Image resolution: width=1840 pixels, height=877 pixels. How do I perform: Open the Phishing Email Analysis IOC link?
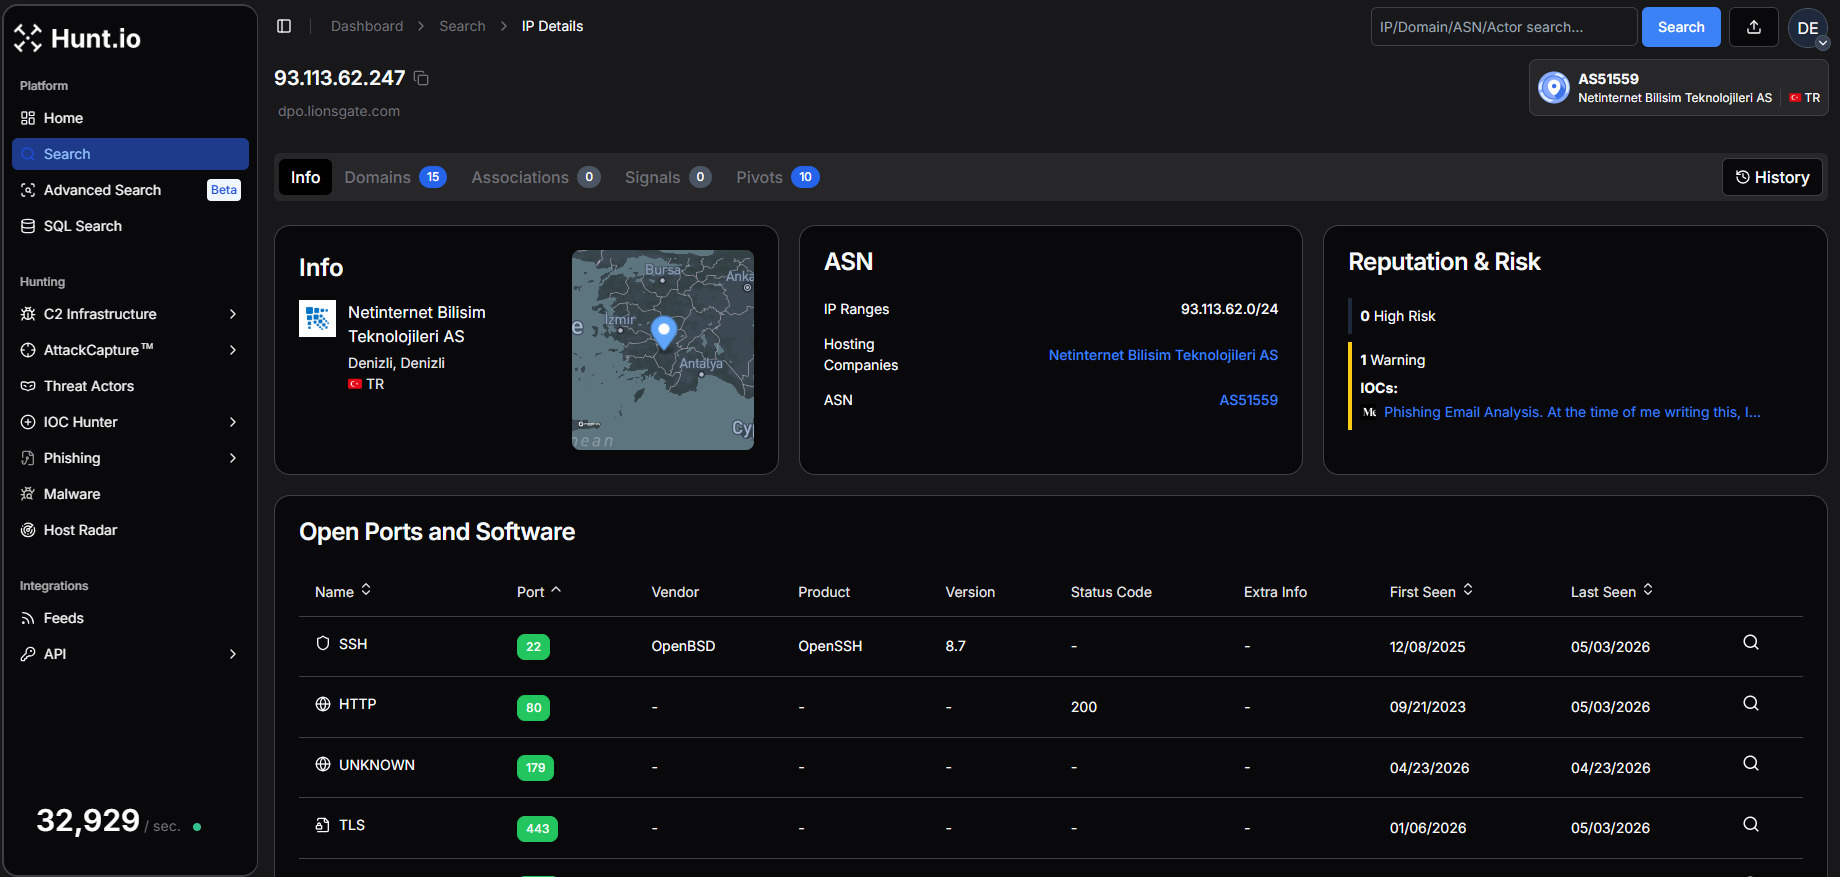click(1572, 412)
